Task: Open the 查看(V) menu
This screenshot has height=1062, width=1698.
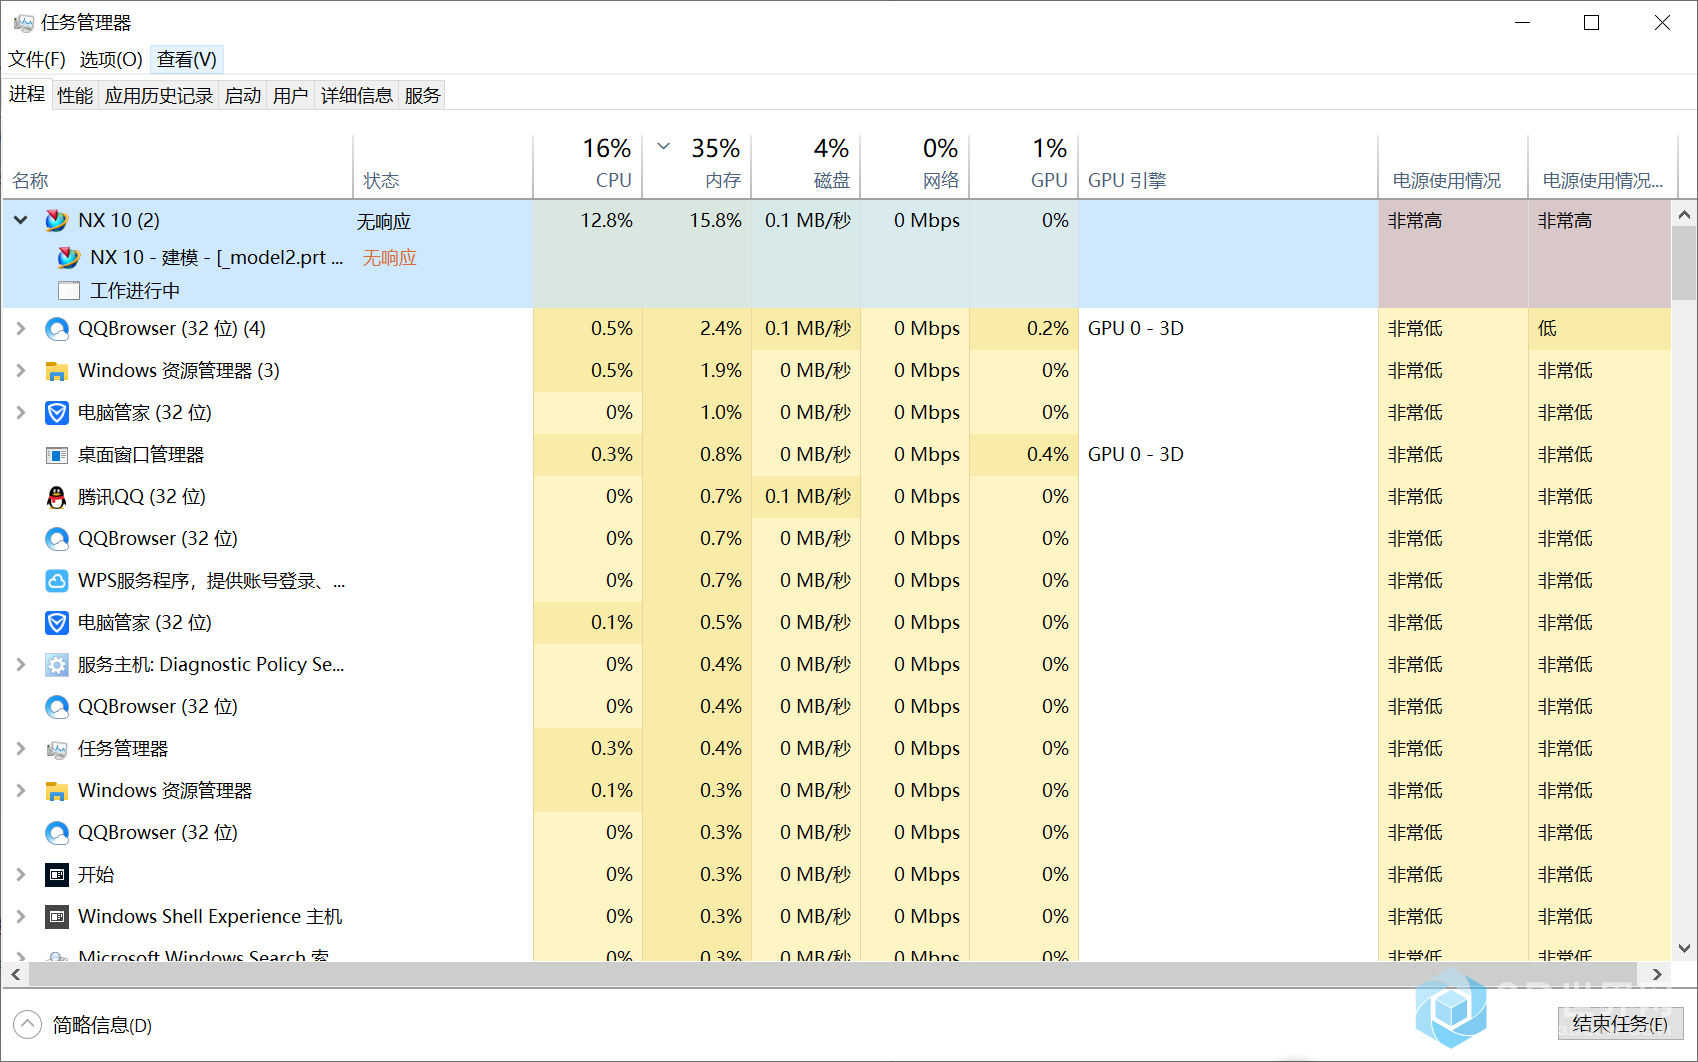Action: click(x=187, y=59)
